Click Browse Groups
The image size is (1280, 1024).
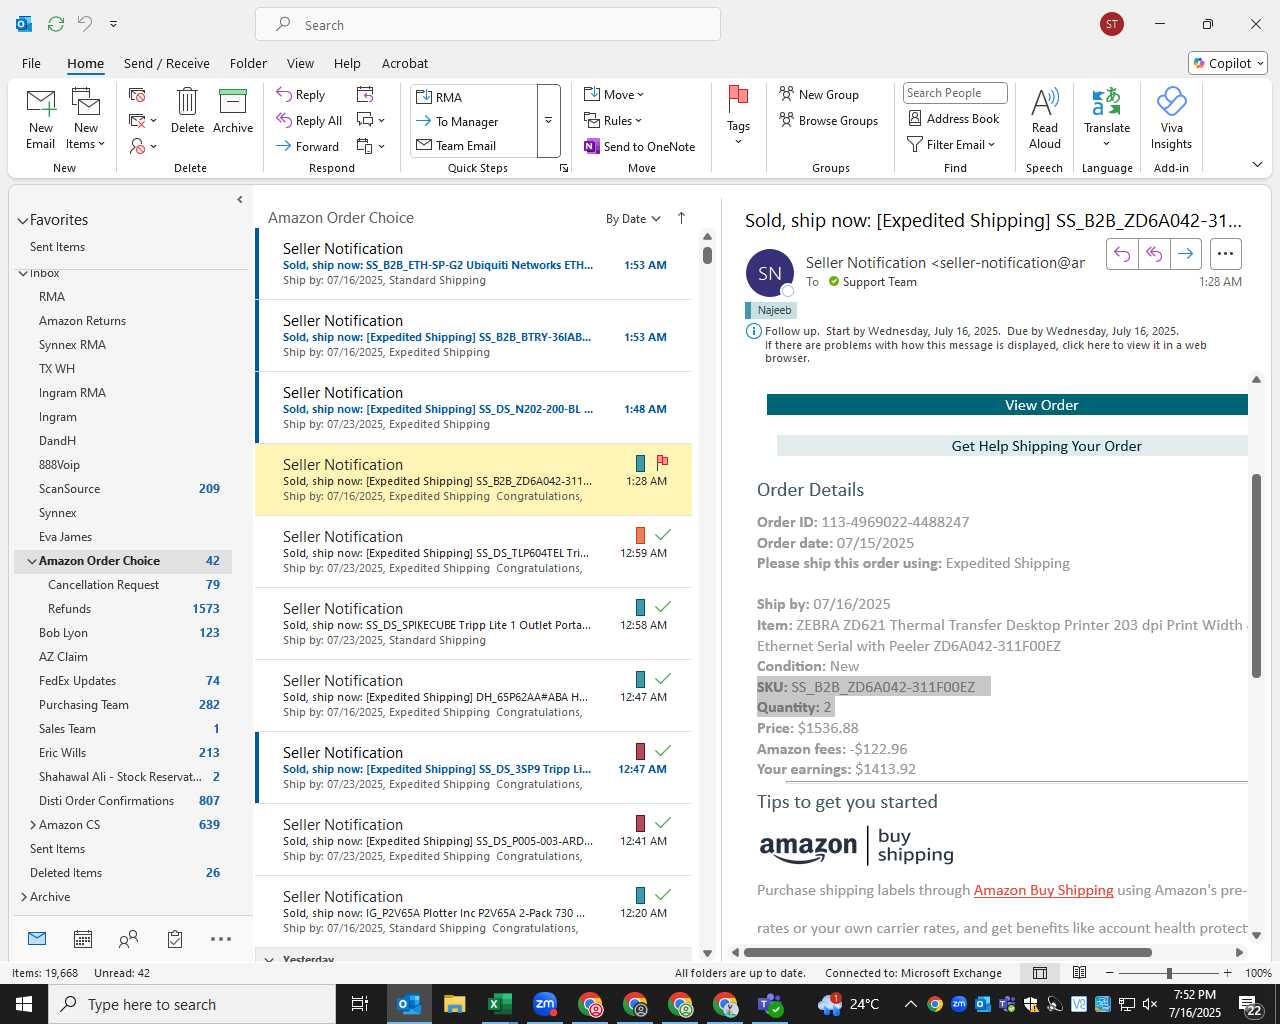[828, 120]
